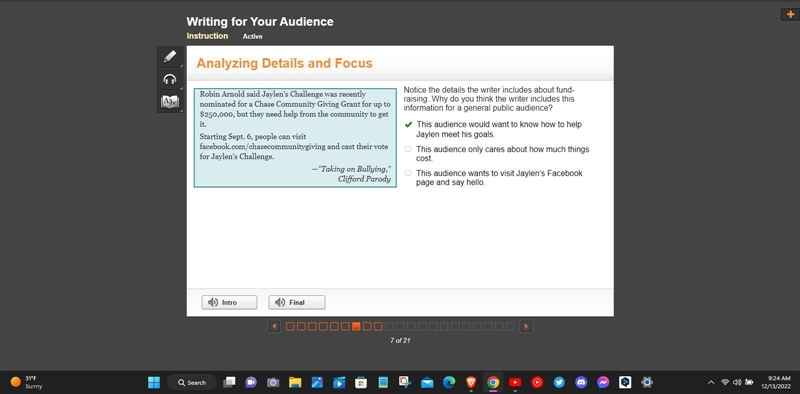800x394 pixels.
Task: Open the purple video chat app on the taskbar
Action: (x=251, y=382)
